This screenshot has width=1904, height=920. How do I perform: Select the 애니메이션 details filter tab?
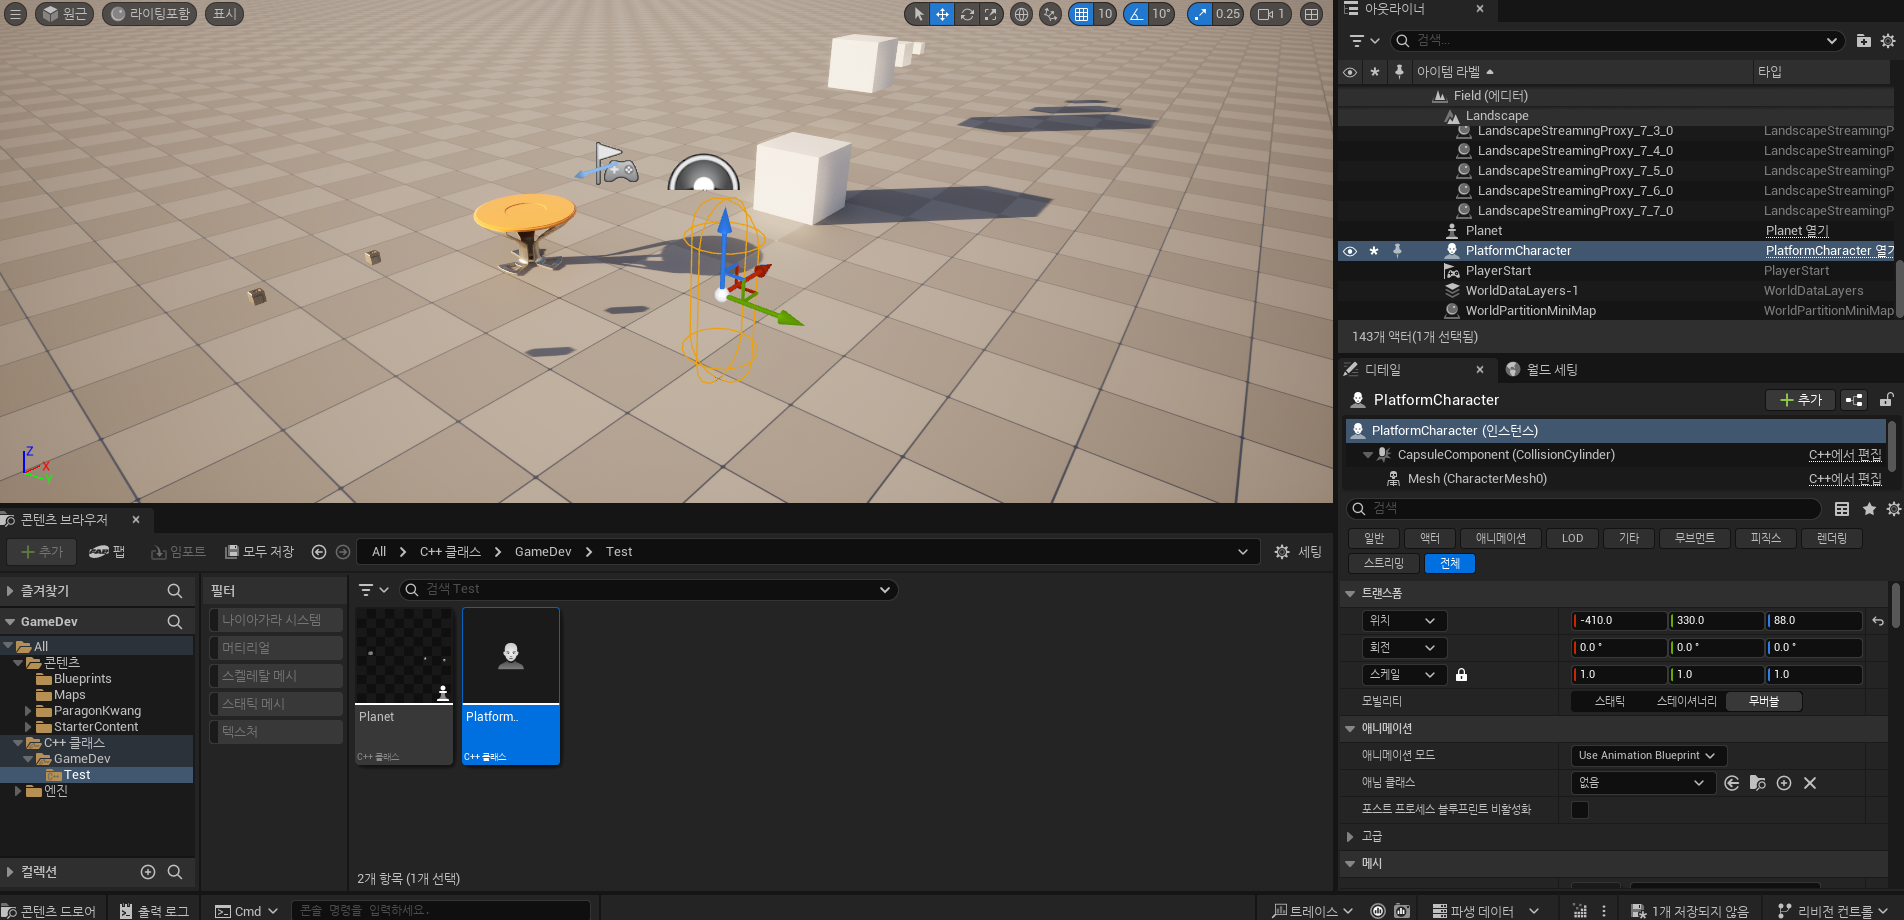(x=1501, y=538)
